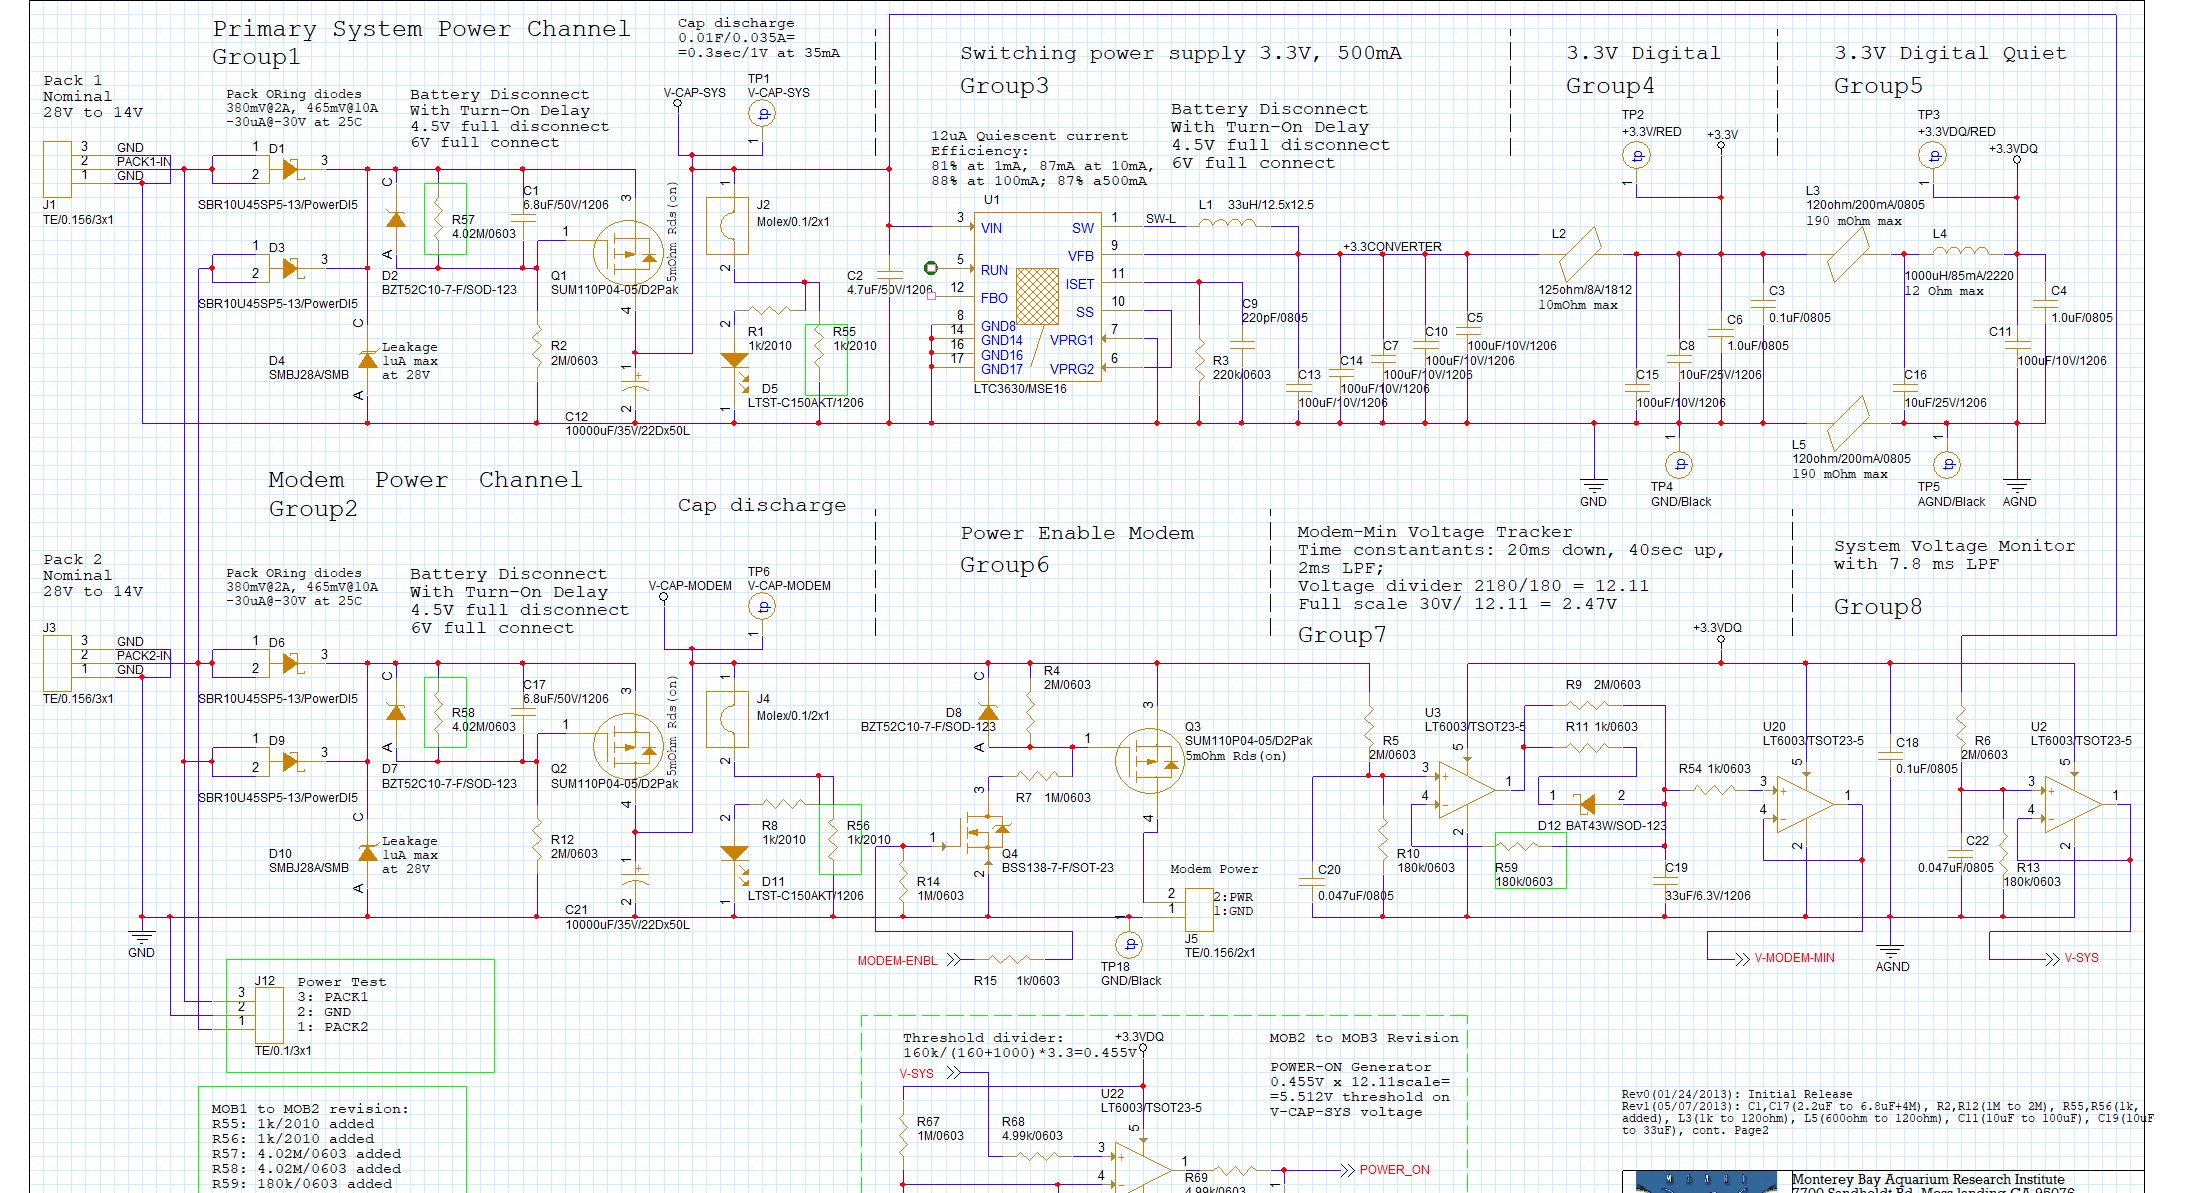2203x1193 pixels.
Task: Select the 'LTC3630/MSE16' part label
Action: (x=1020, y=389)
